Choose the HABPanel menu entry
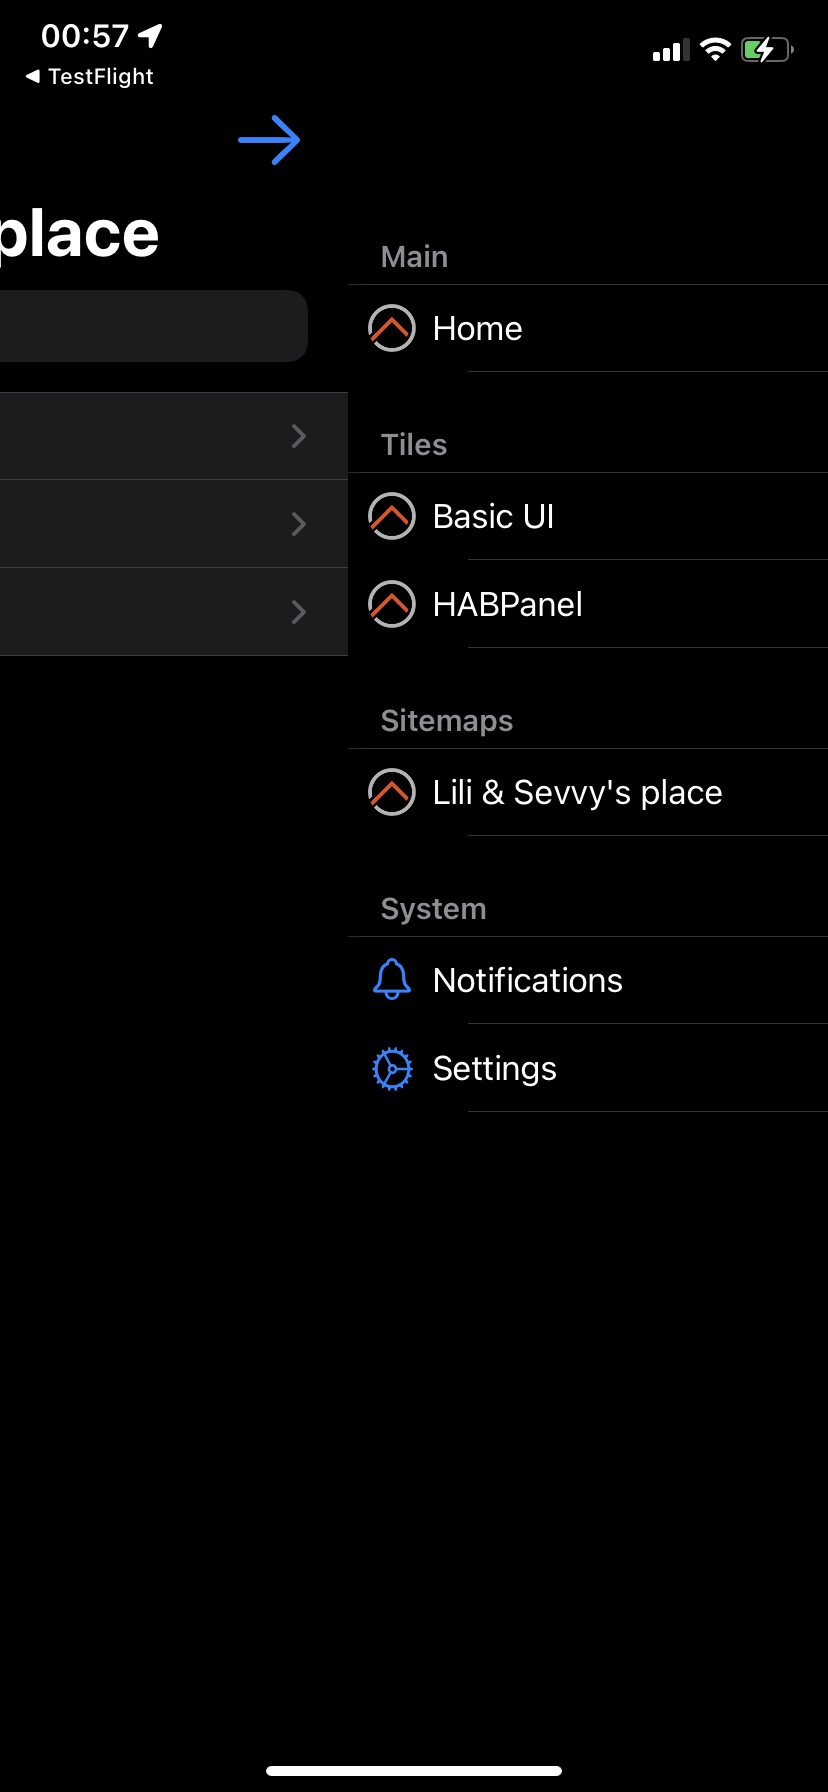This screenshot has height=1792, width=828. pyautogui.click(x=508, y=604)
